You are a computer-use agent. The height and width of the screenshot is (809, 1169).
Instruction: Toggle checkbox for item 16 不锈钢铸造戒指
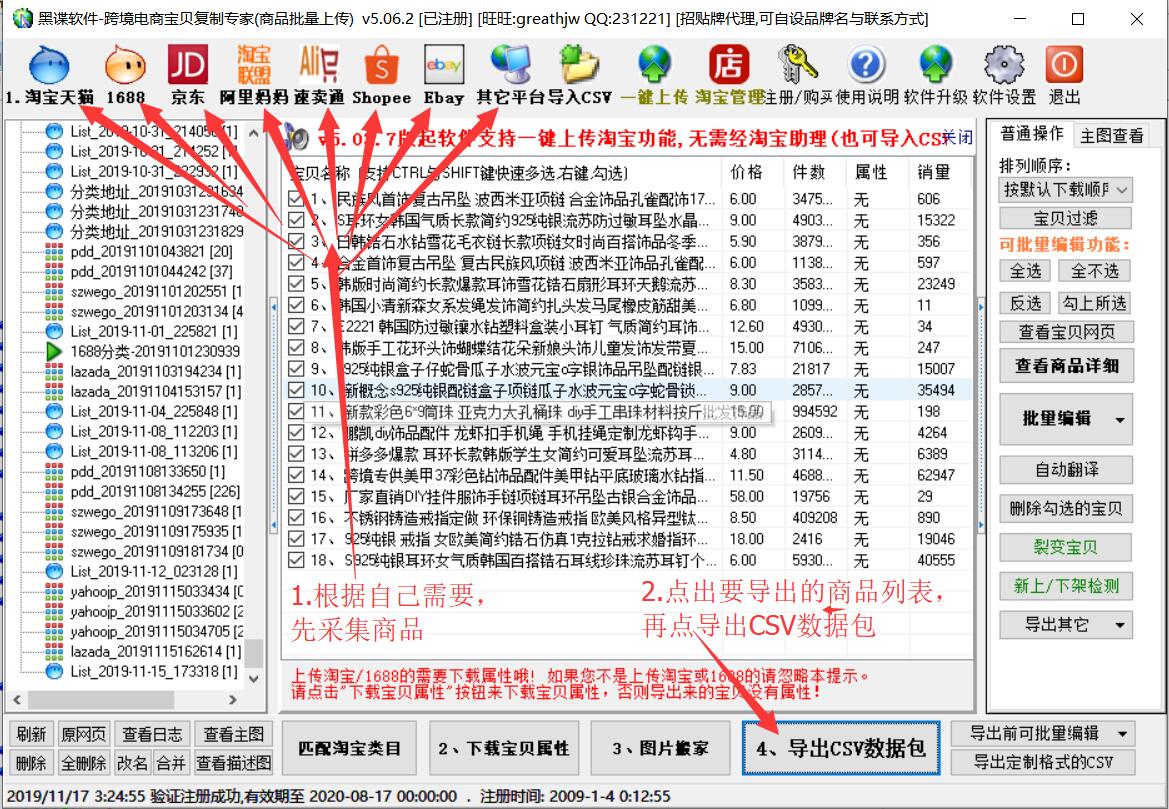(296, 517)
